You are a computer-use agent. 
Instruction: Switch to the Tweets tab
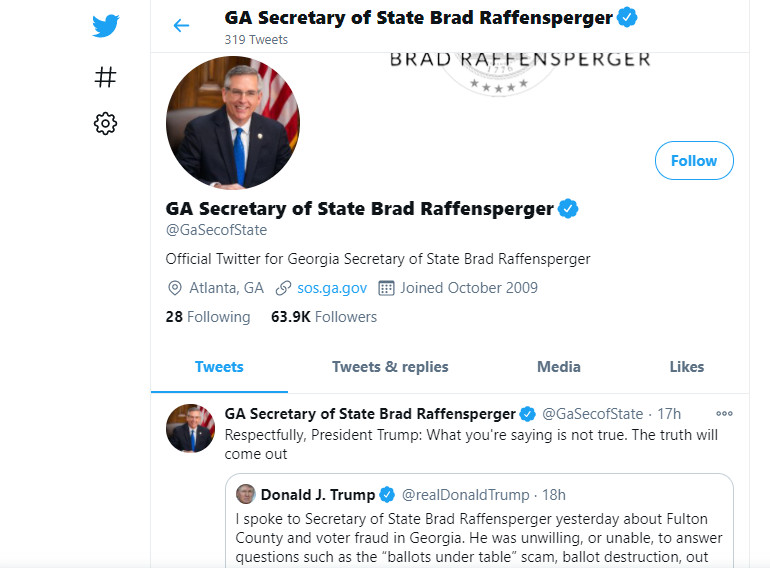219,367
